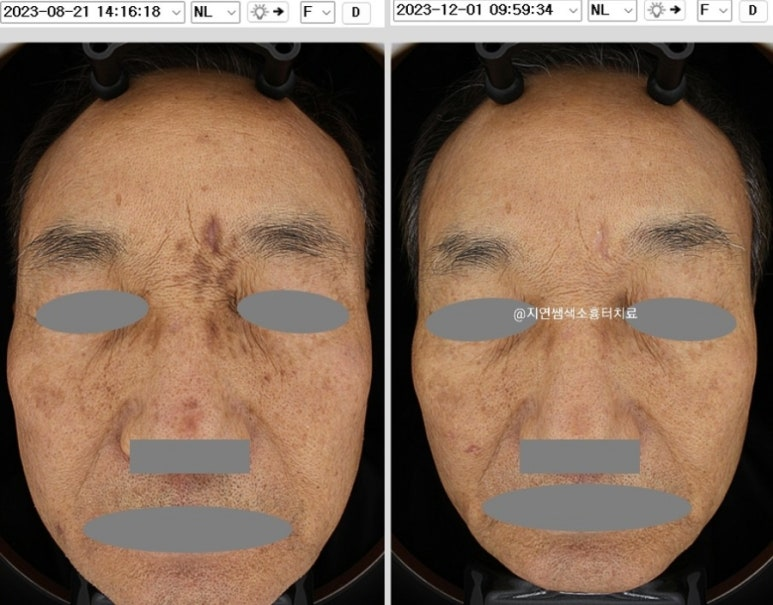Screen dimensions: 773x605
Task: Click the forehead scar between eyebrows in left photo
Action: tap(211, 237)
